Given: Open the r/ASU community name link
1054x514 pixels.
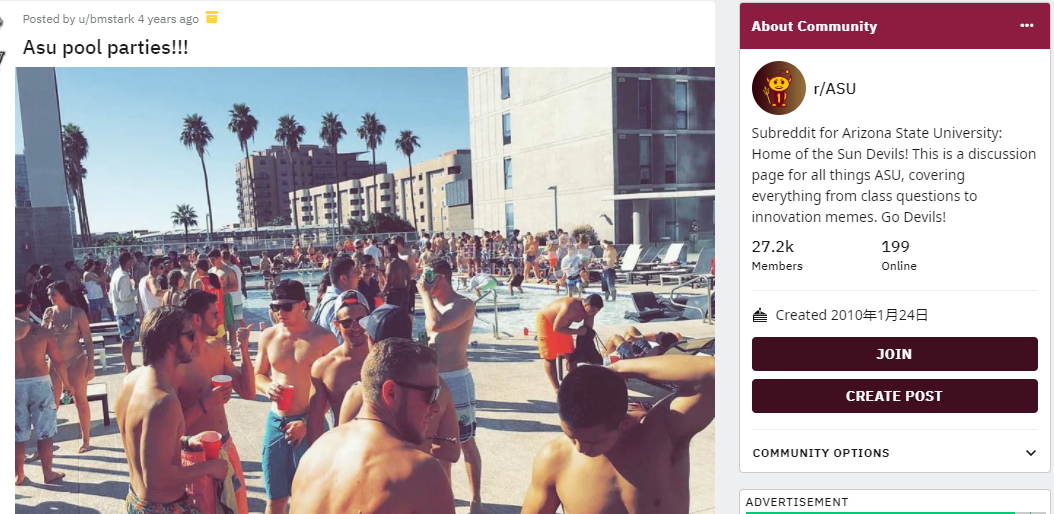Looking at the screenshot, I should [834, 88].
